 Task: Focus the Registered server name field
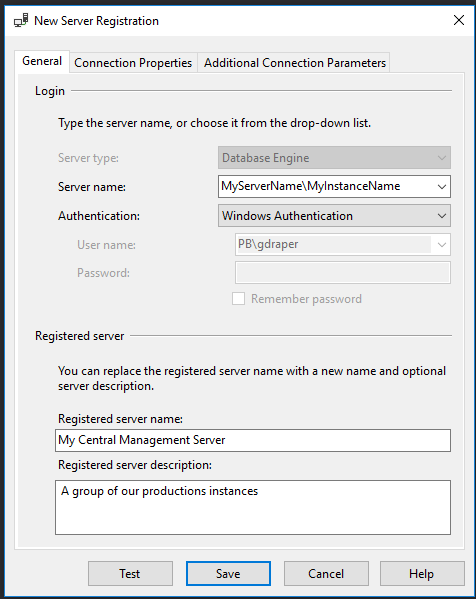tap(253, 440)
